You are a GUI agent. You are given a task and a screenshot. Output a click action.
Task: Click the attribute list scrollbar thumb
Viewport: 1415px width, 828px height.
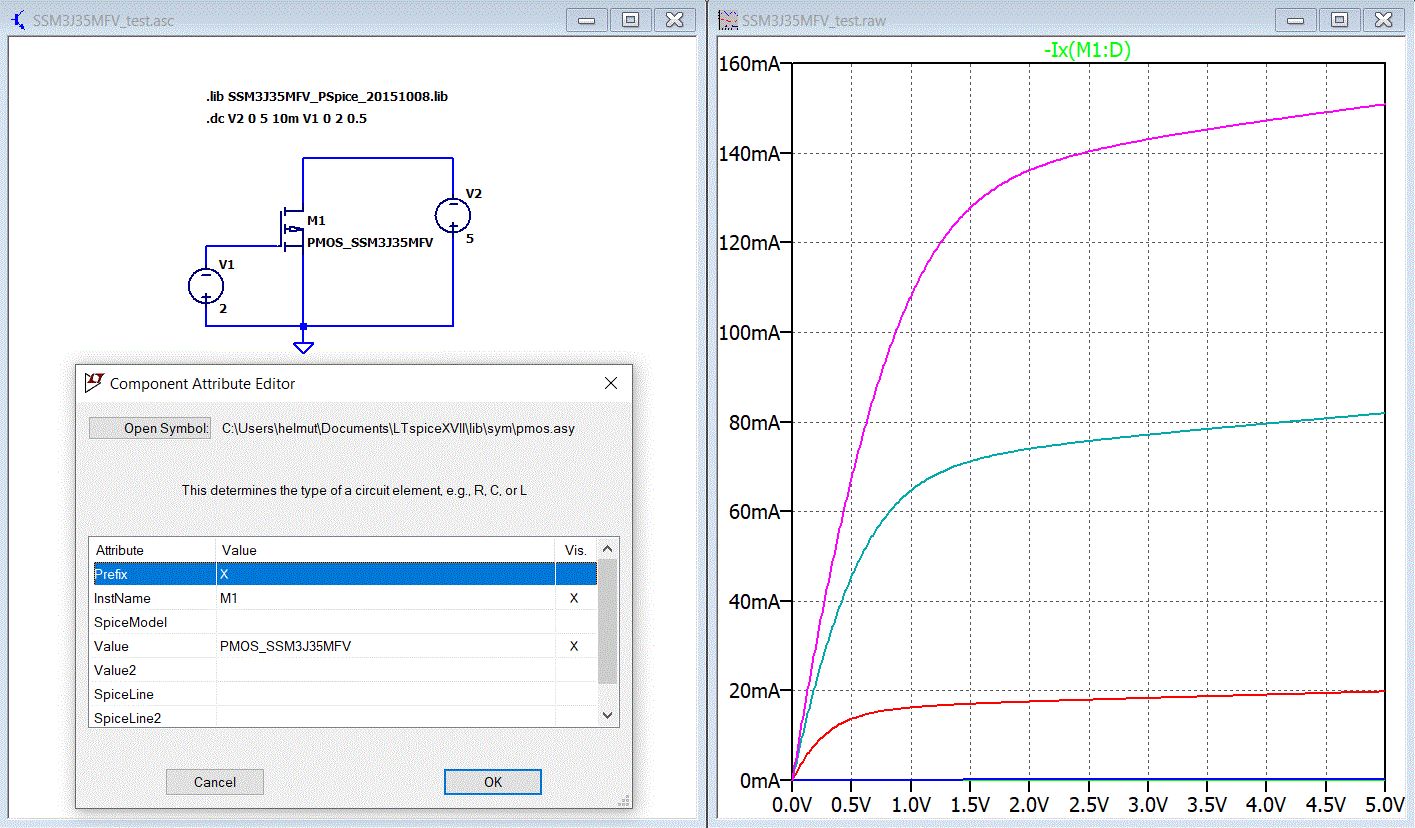click(x=607, y=622)
